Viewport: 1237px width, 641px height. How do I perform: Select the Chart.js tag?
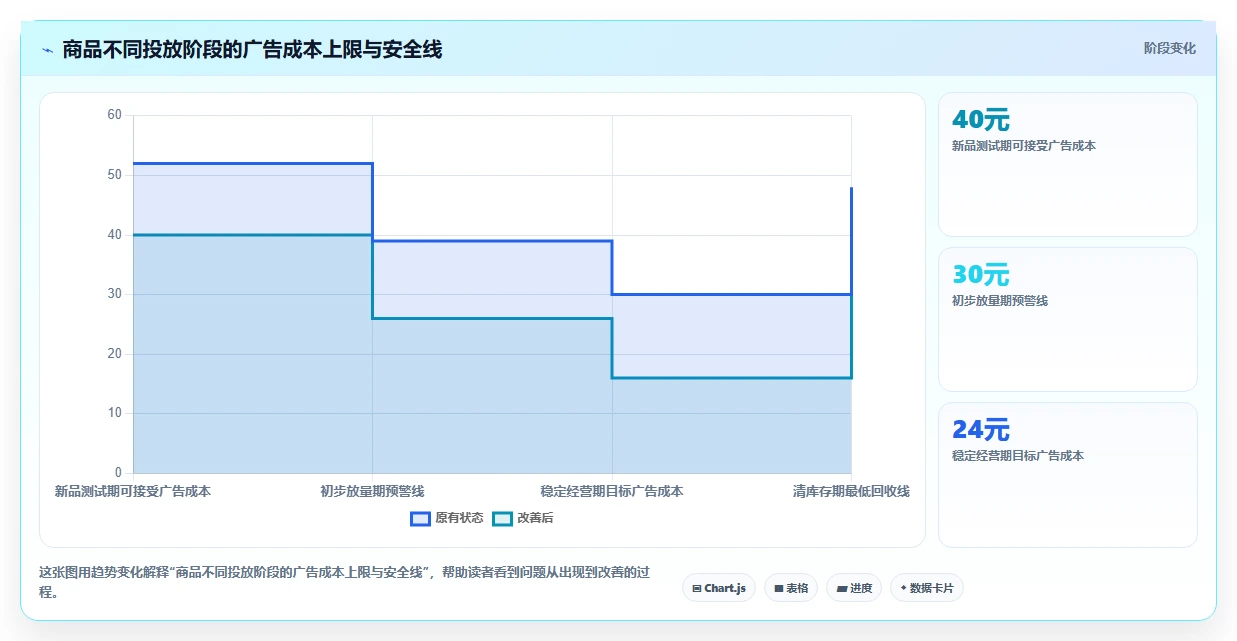pos(719,588)
